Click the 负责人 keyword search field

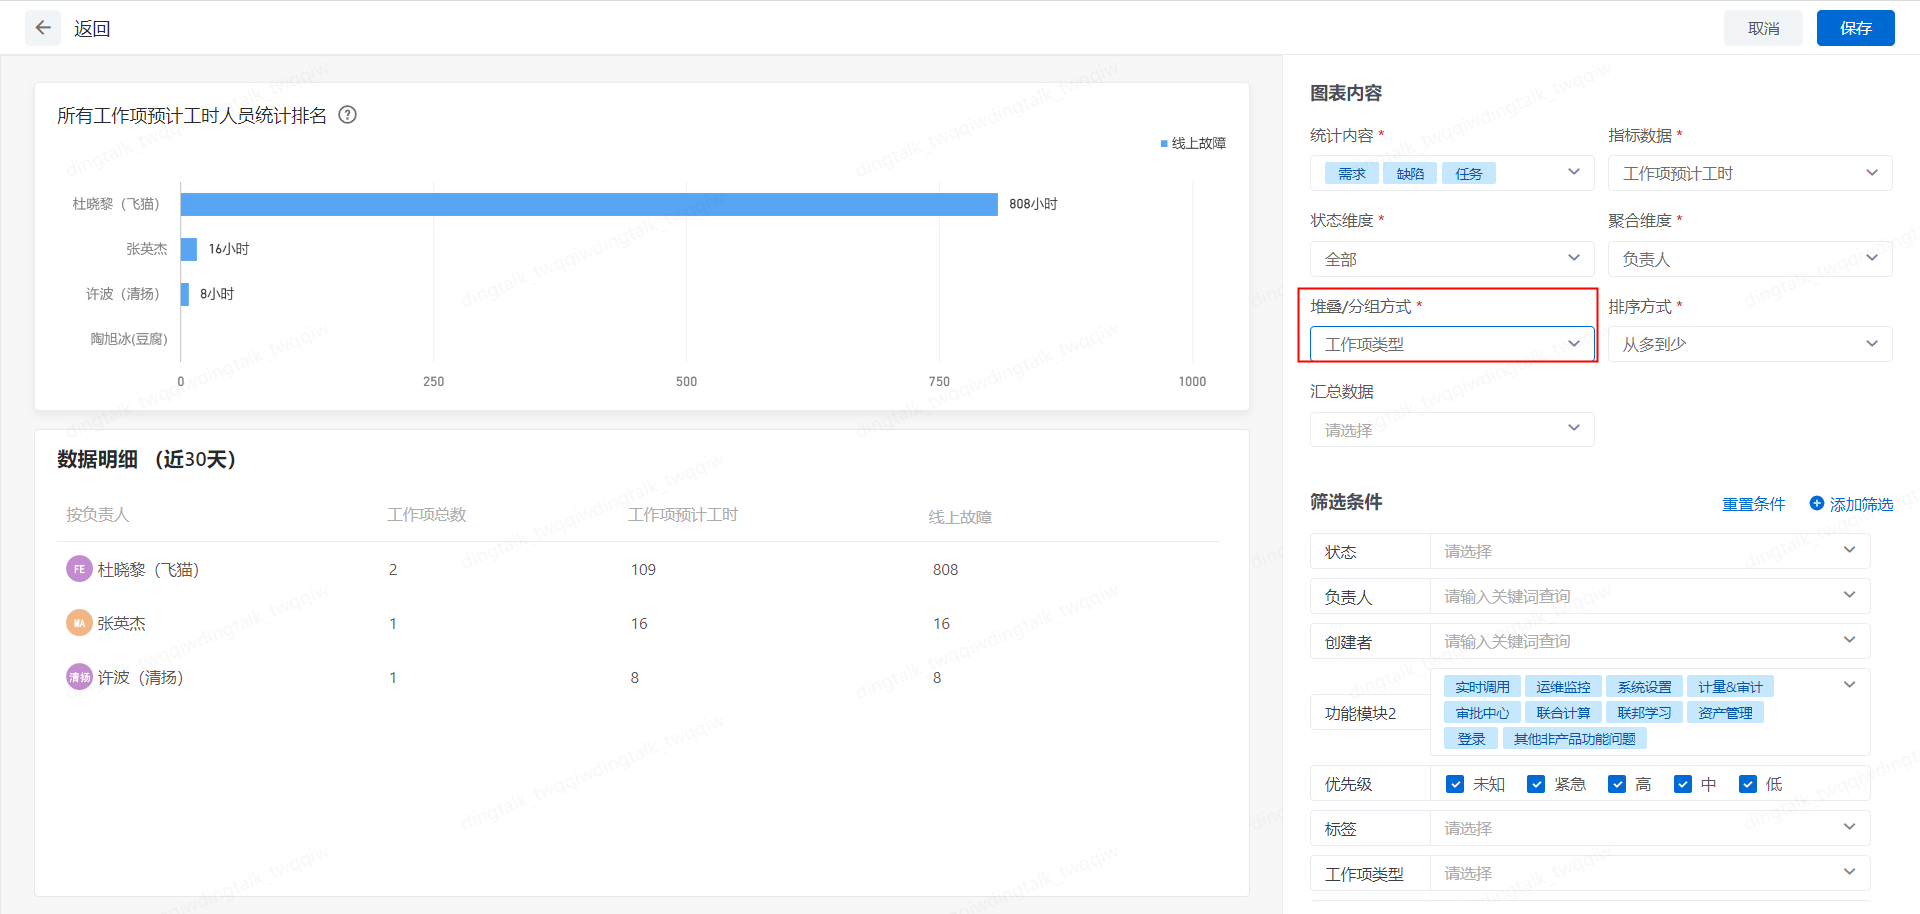point(1650,596)
